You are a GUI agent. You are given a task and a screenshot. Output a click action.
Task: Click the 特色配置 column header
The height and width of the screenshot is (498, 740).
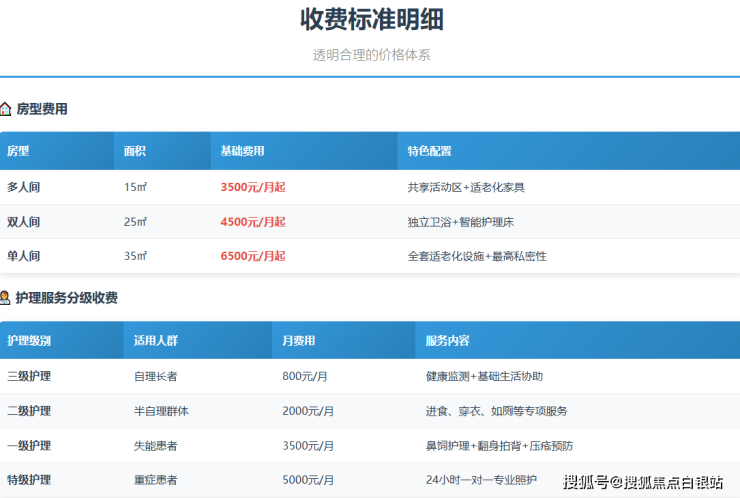(429, 151)
